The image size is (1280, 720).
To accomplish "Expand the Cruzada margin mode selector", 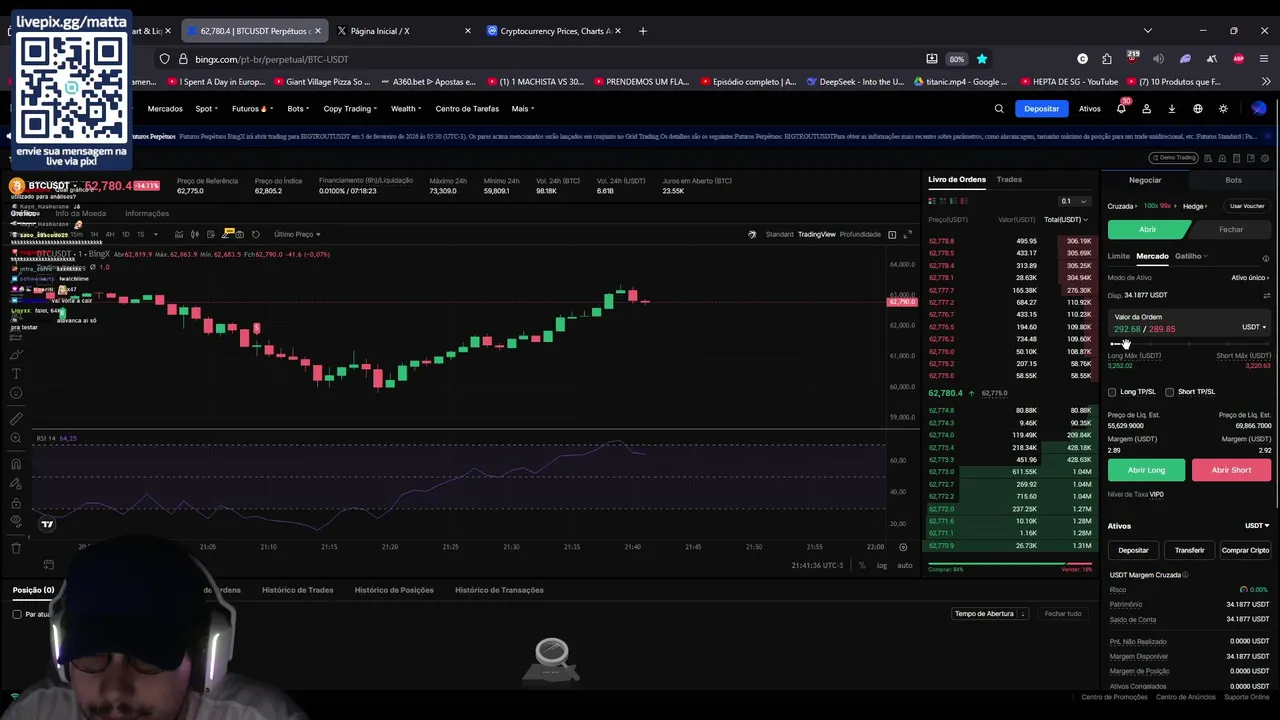I will 1122,206.
